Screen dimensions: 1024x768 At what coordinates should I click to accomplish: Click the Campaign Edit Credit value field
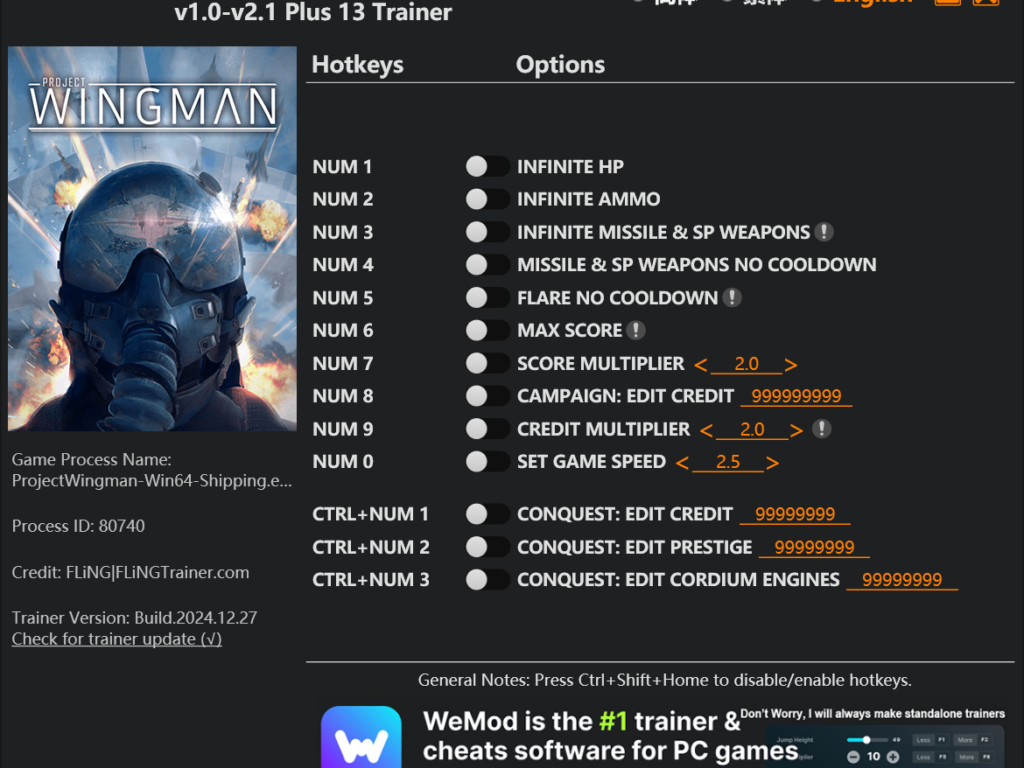coord(796,396)
